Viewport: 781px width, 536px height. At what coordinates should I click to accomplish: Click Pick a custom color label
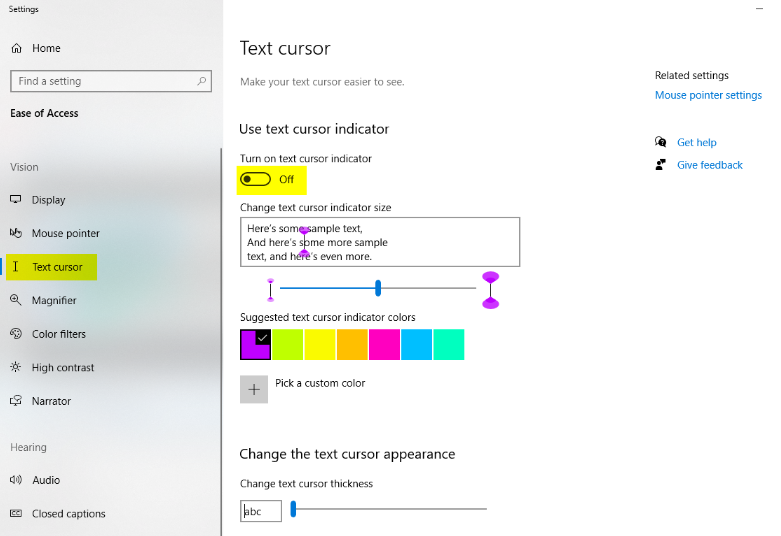coord(320,383)
